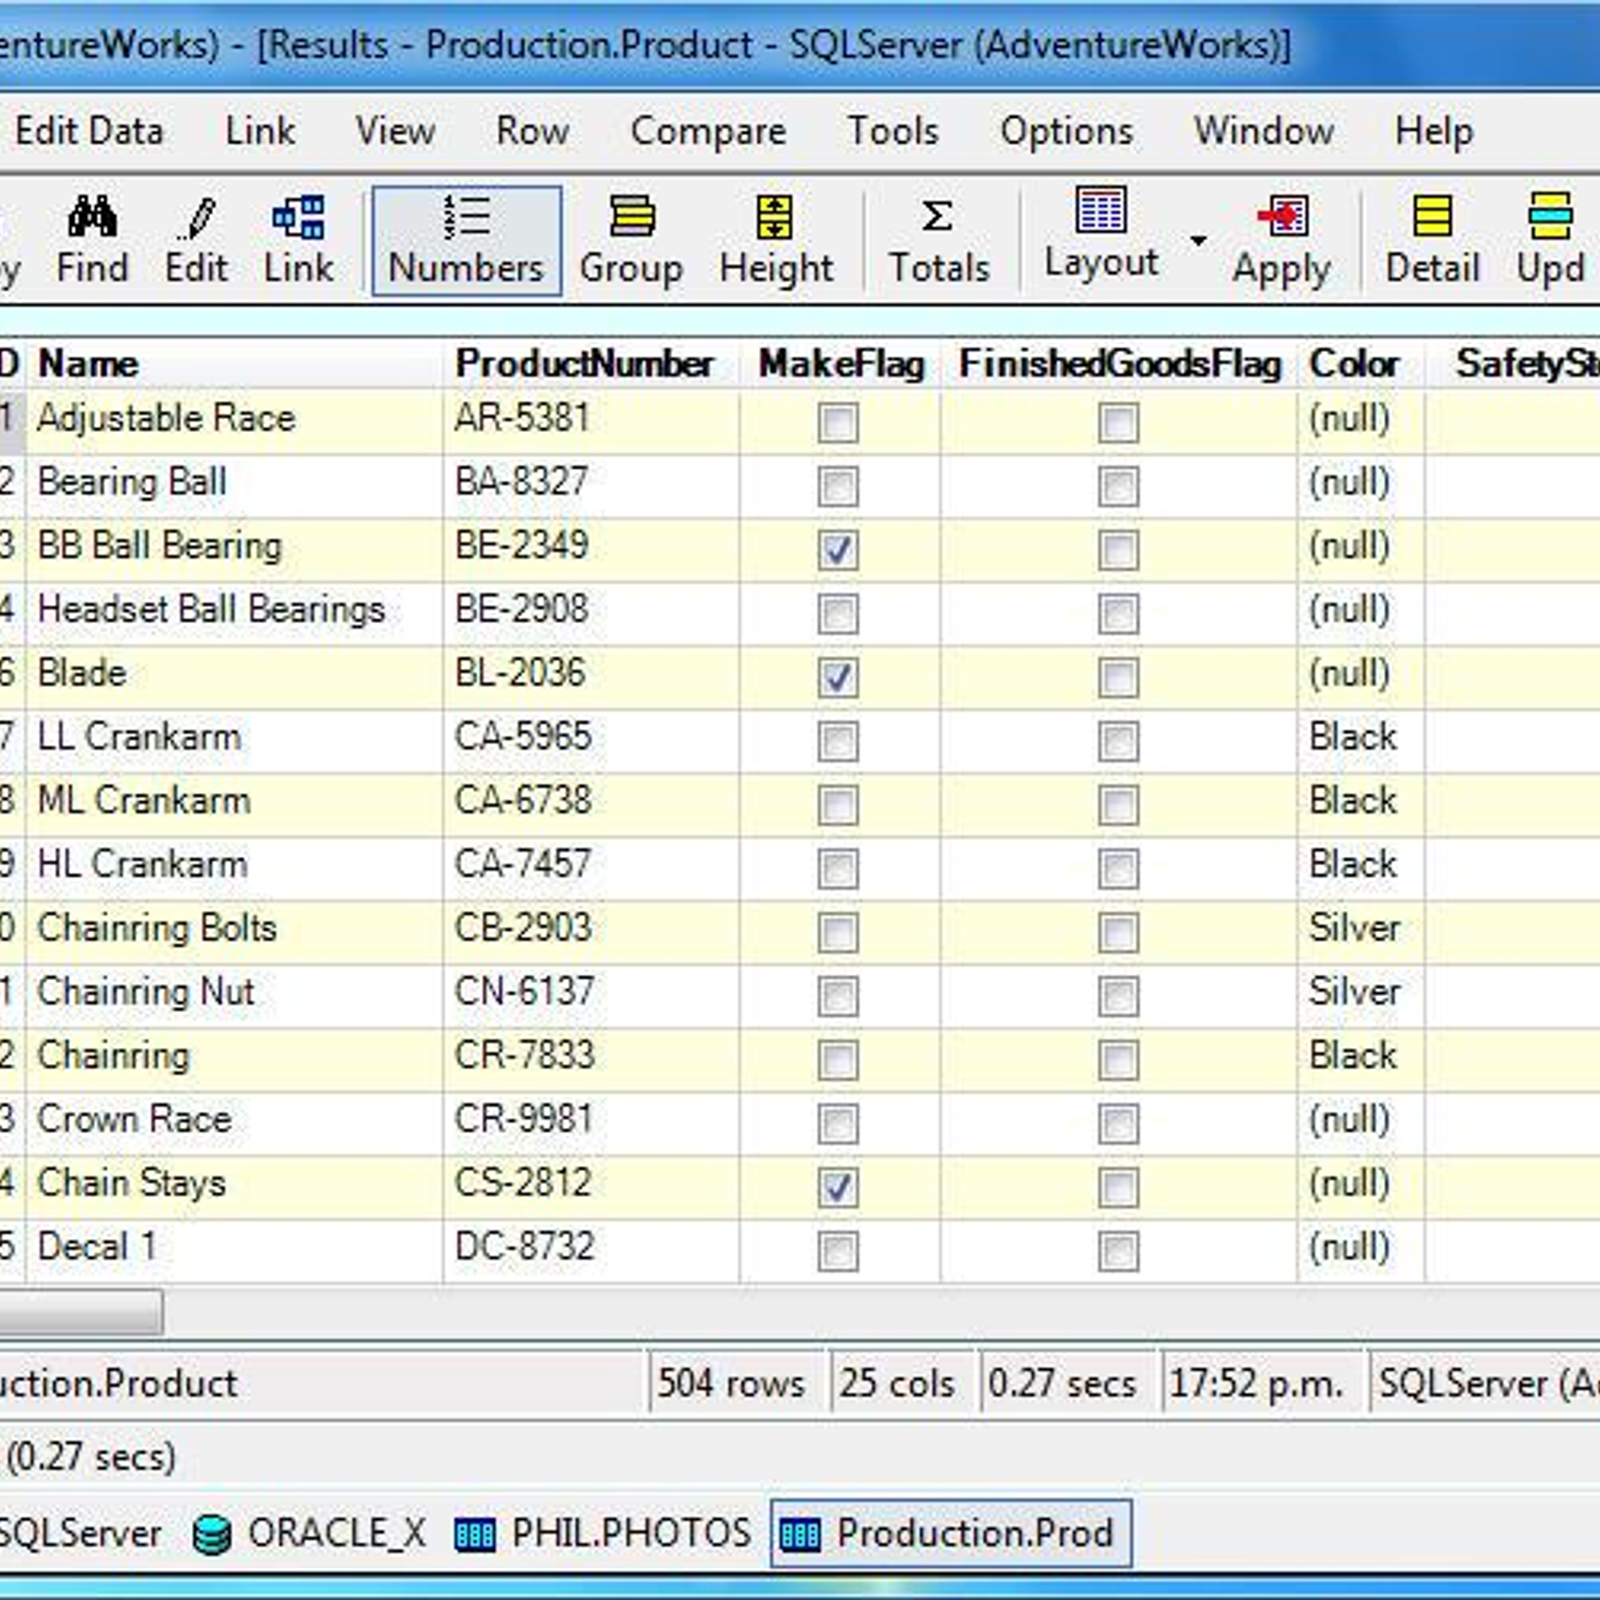The image size is (1600, 1600).
Task: Open the Link menu
Action: coord(260,131)
